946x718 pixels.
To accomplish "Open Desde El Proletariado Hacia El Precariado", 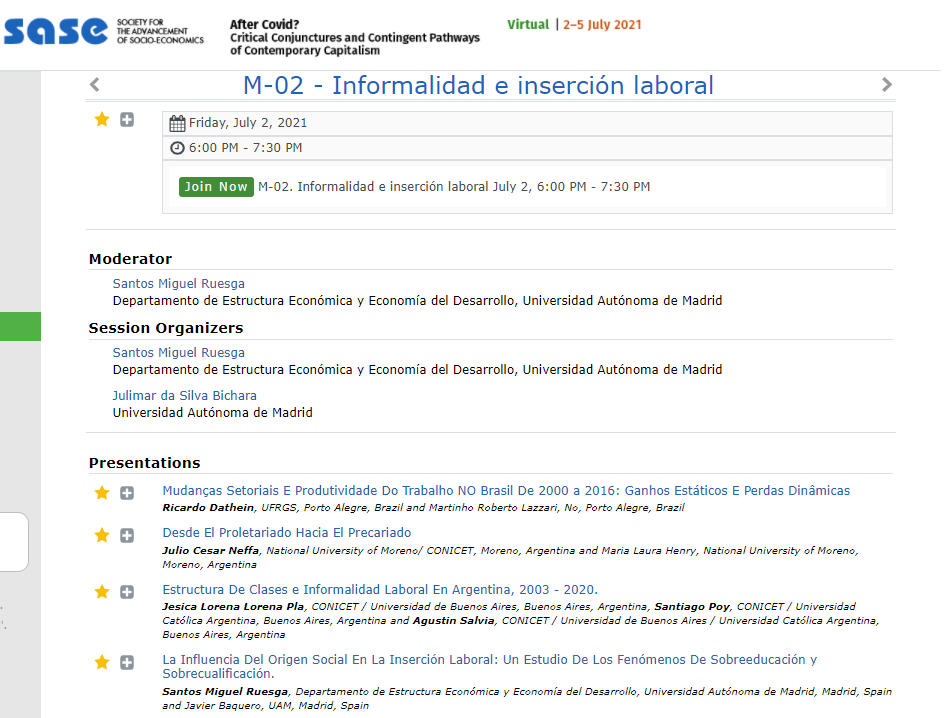I will coord(287,533).
